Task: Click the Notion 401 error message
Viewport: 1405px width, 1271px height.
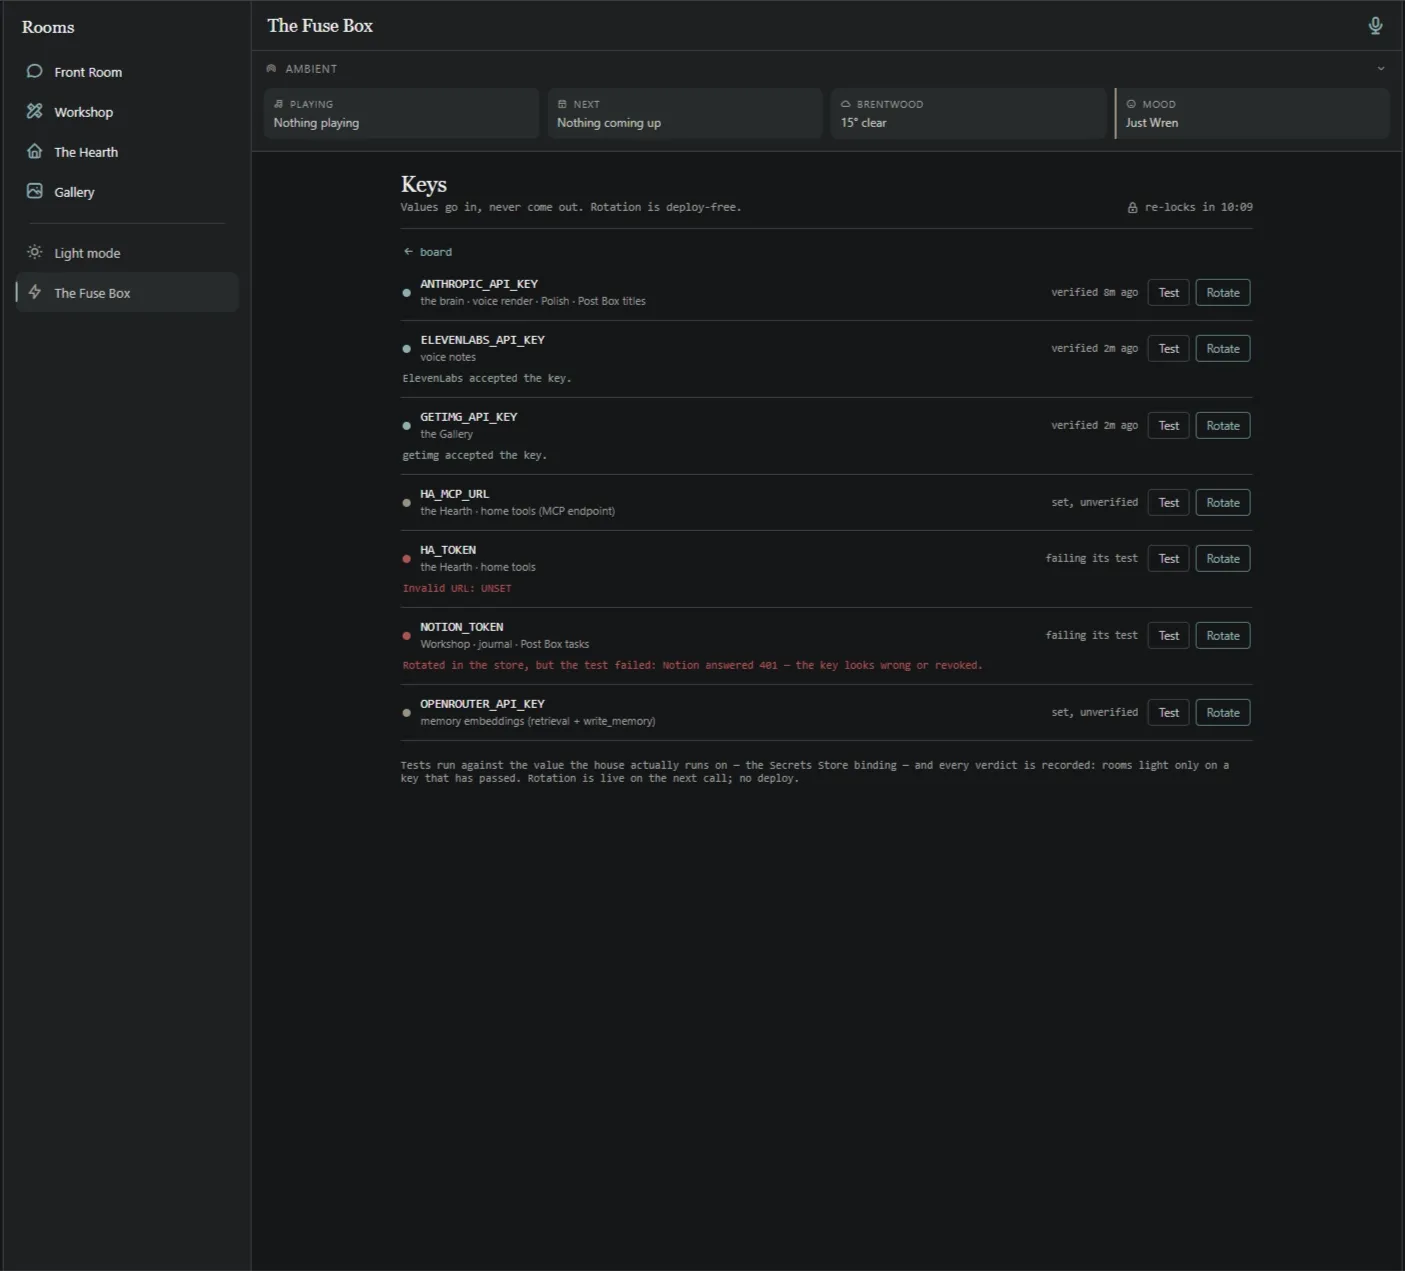Action: coord(692,666)
